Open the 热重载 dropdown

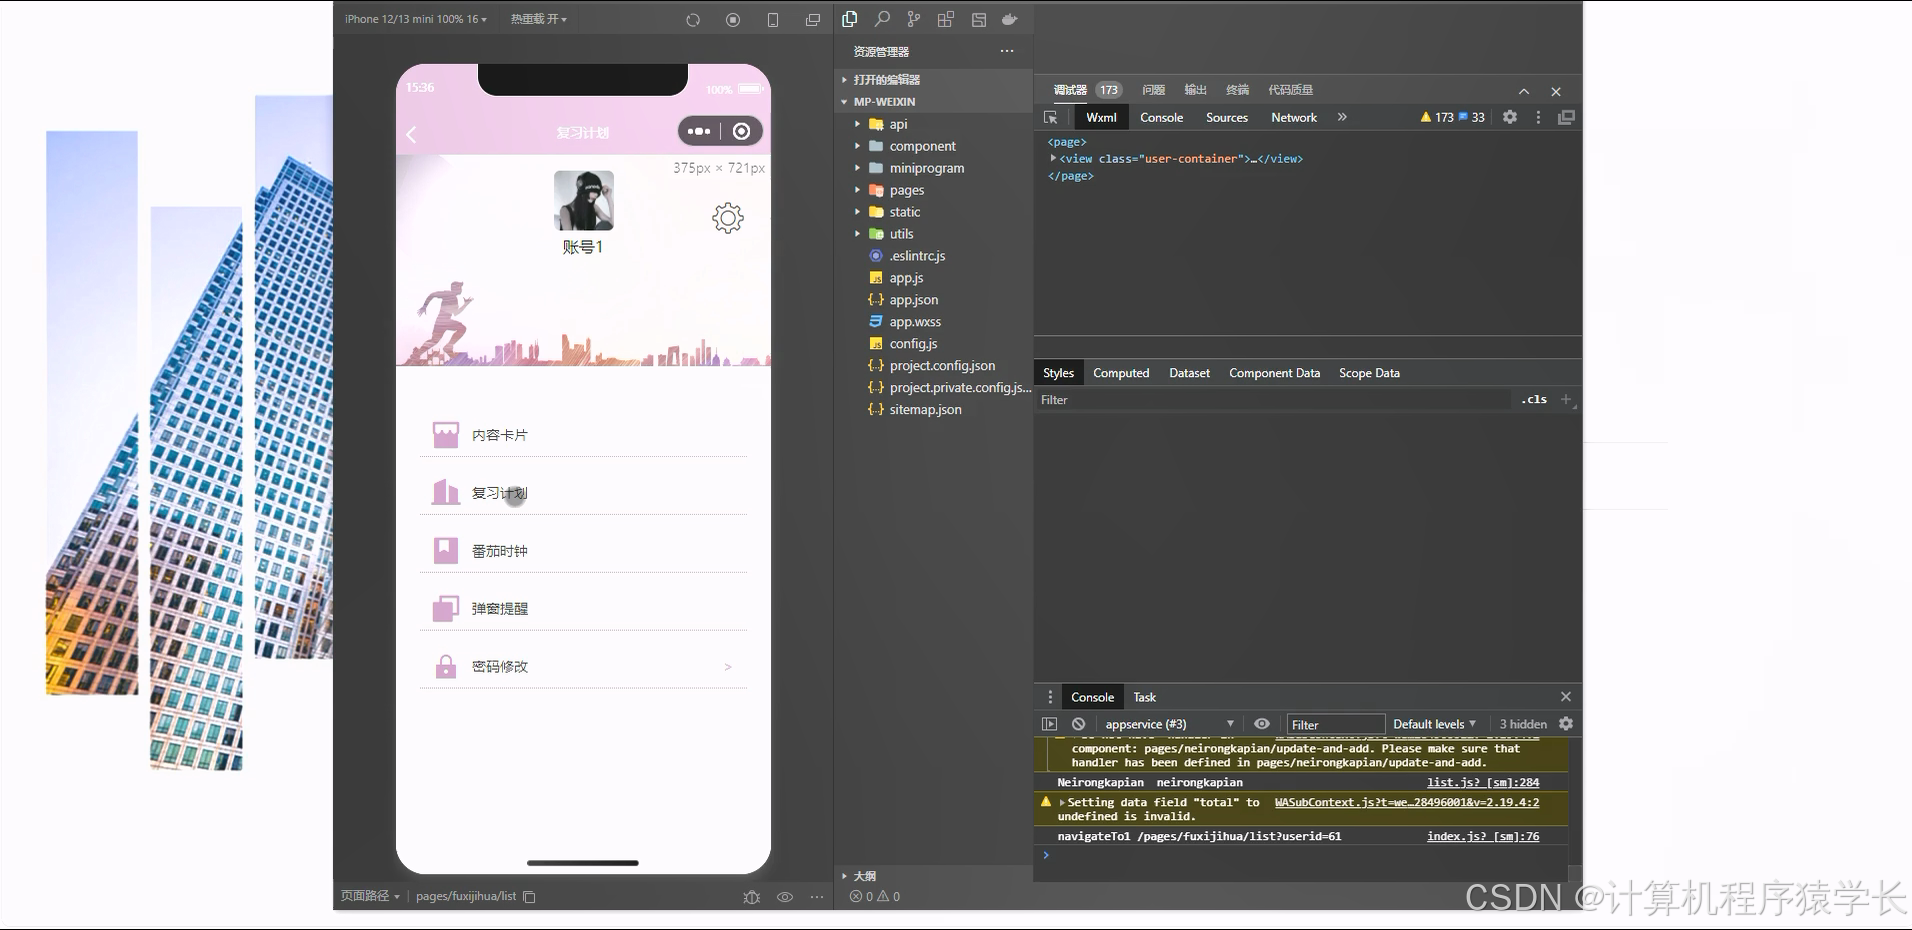point(539,19)
